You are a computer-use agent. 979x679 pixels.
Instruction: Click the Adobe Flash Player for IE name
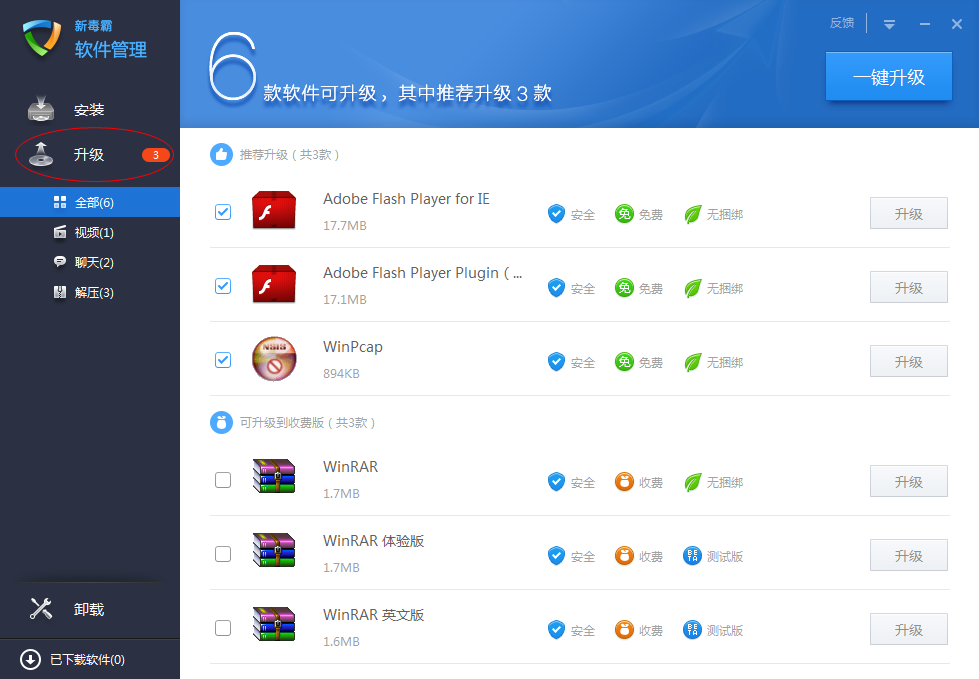pos(406,199)
